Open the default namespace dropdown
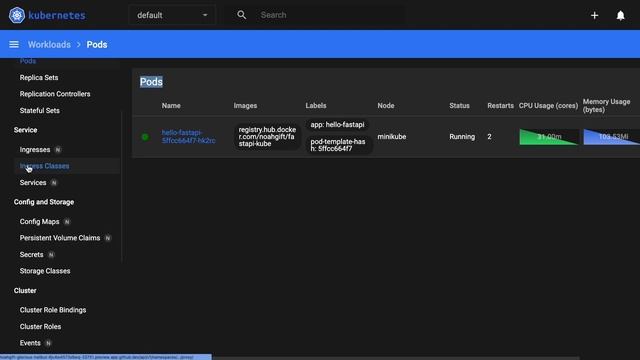640x360 pixels. pos(172,15)
